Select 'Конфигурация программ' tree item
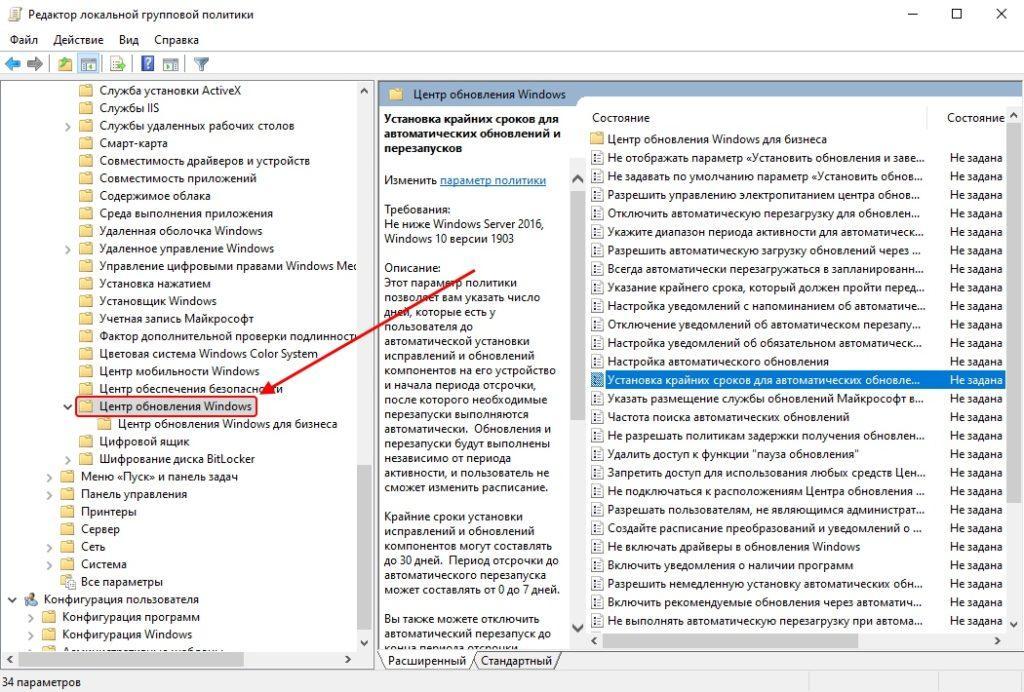 pos(131,617)
